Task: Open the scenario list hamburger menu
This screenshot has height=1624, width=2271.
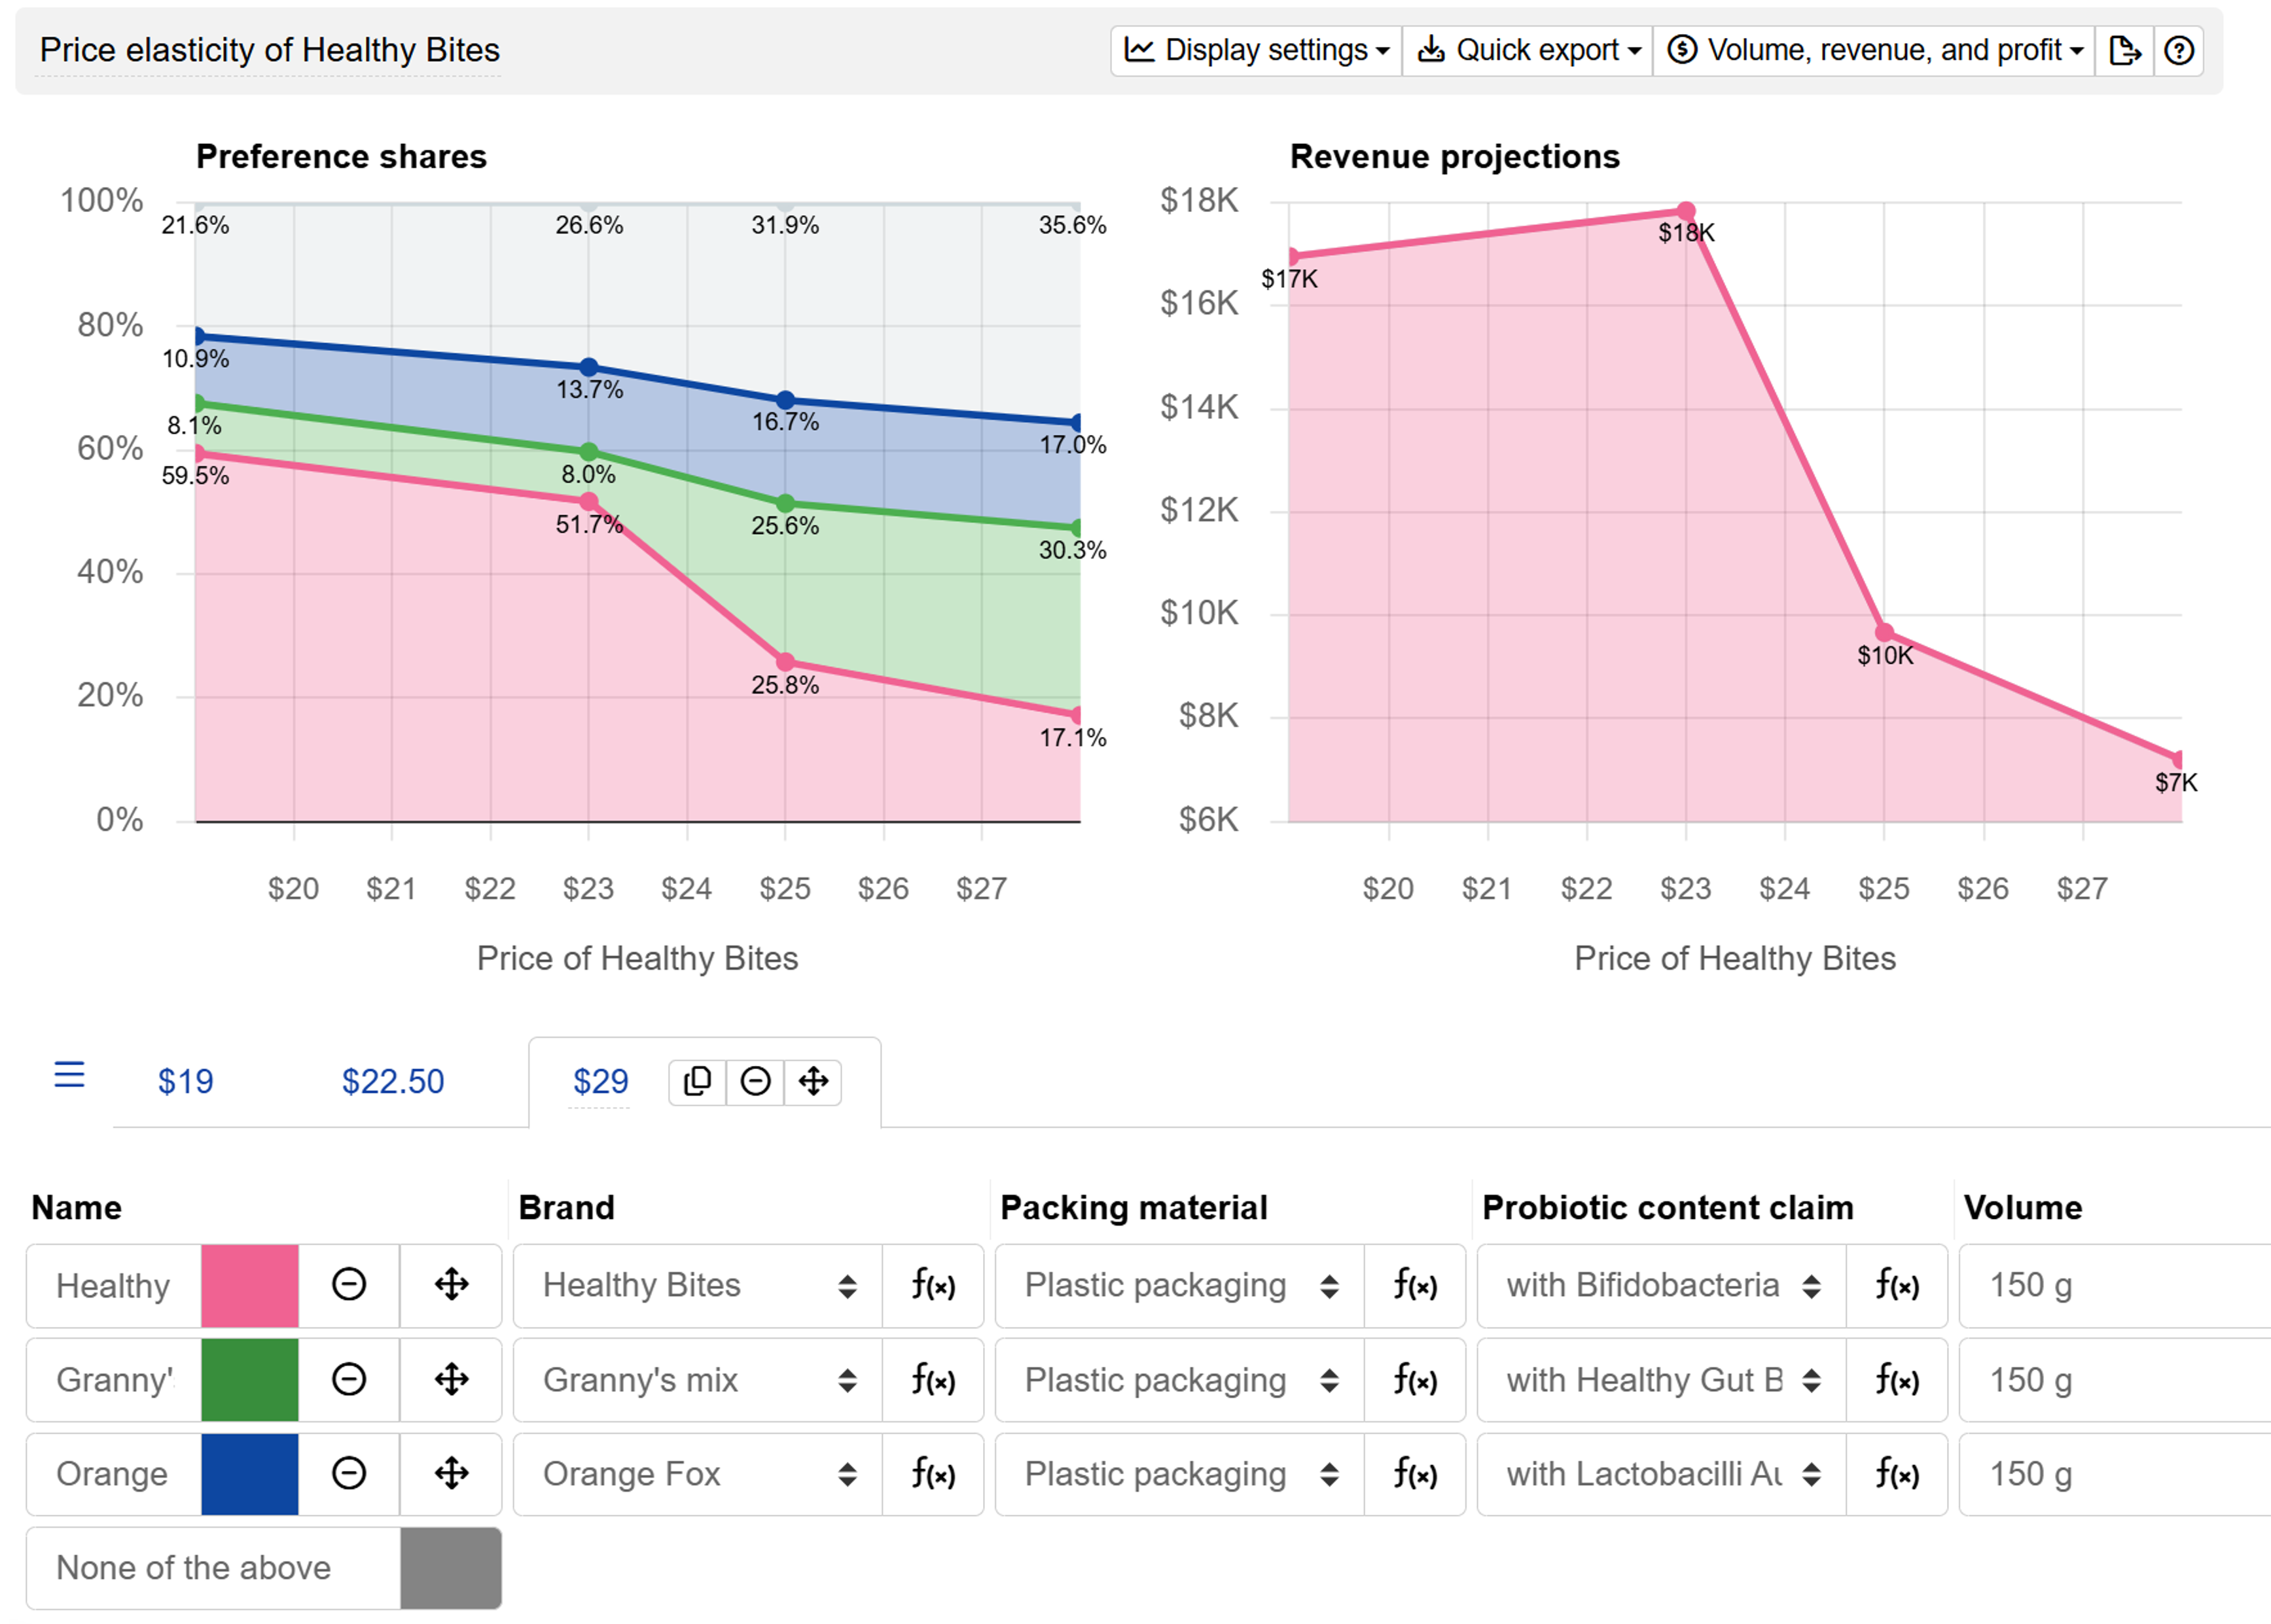Action: (x=69, y=1075)
